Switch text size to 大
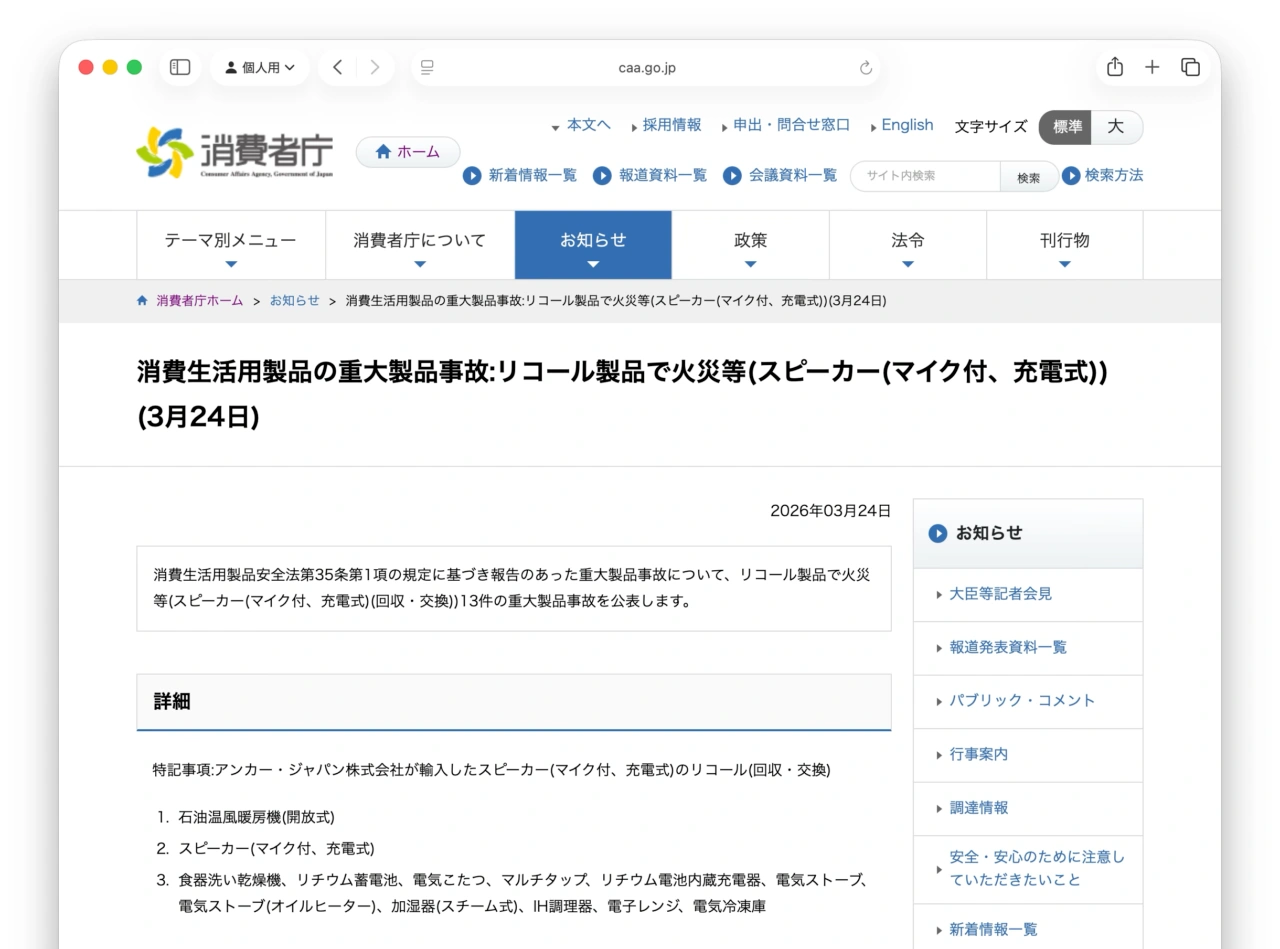 [x=1117, y=127]
